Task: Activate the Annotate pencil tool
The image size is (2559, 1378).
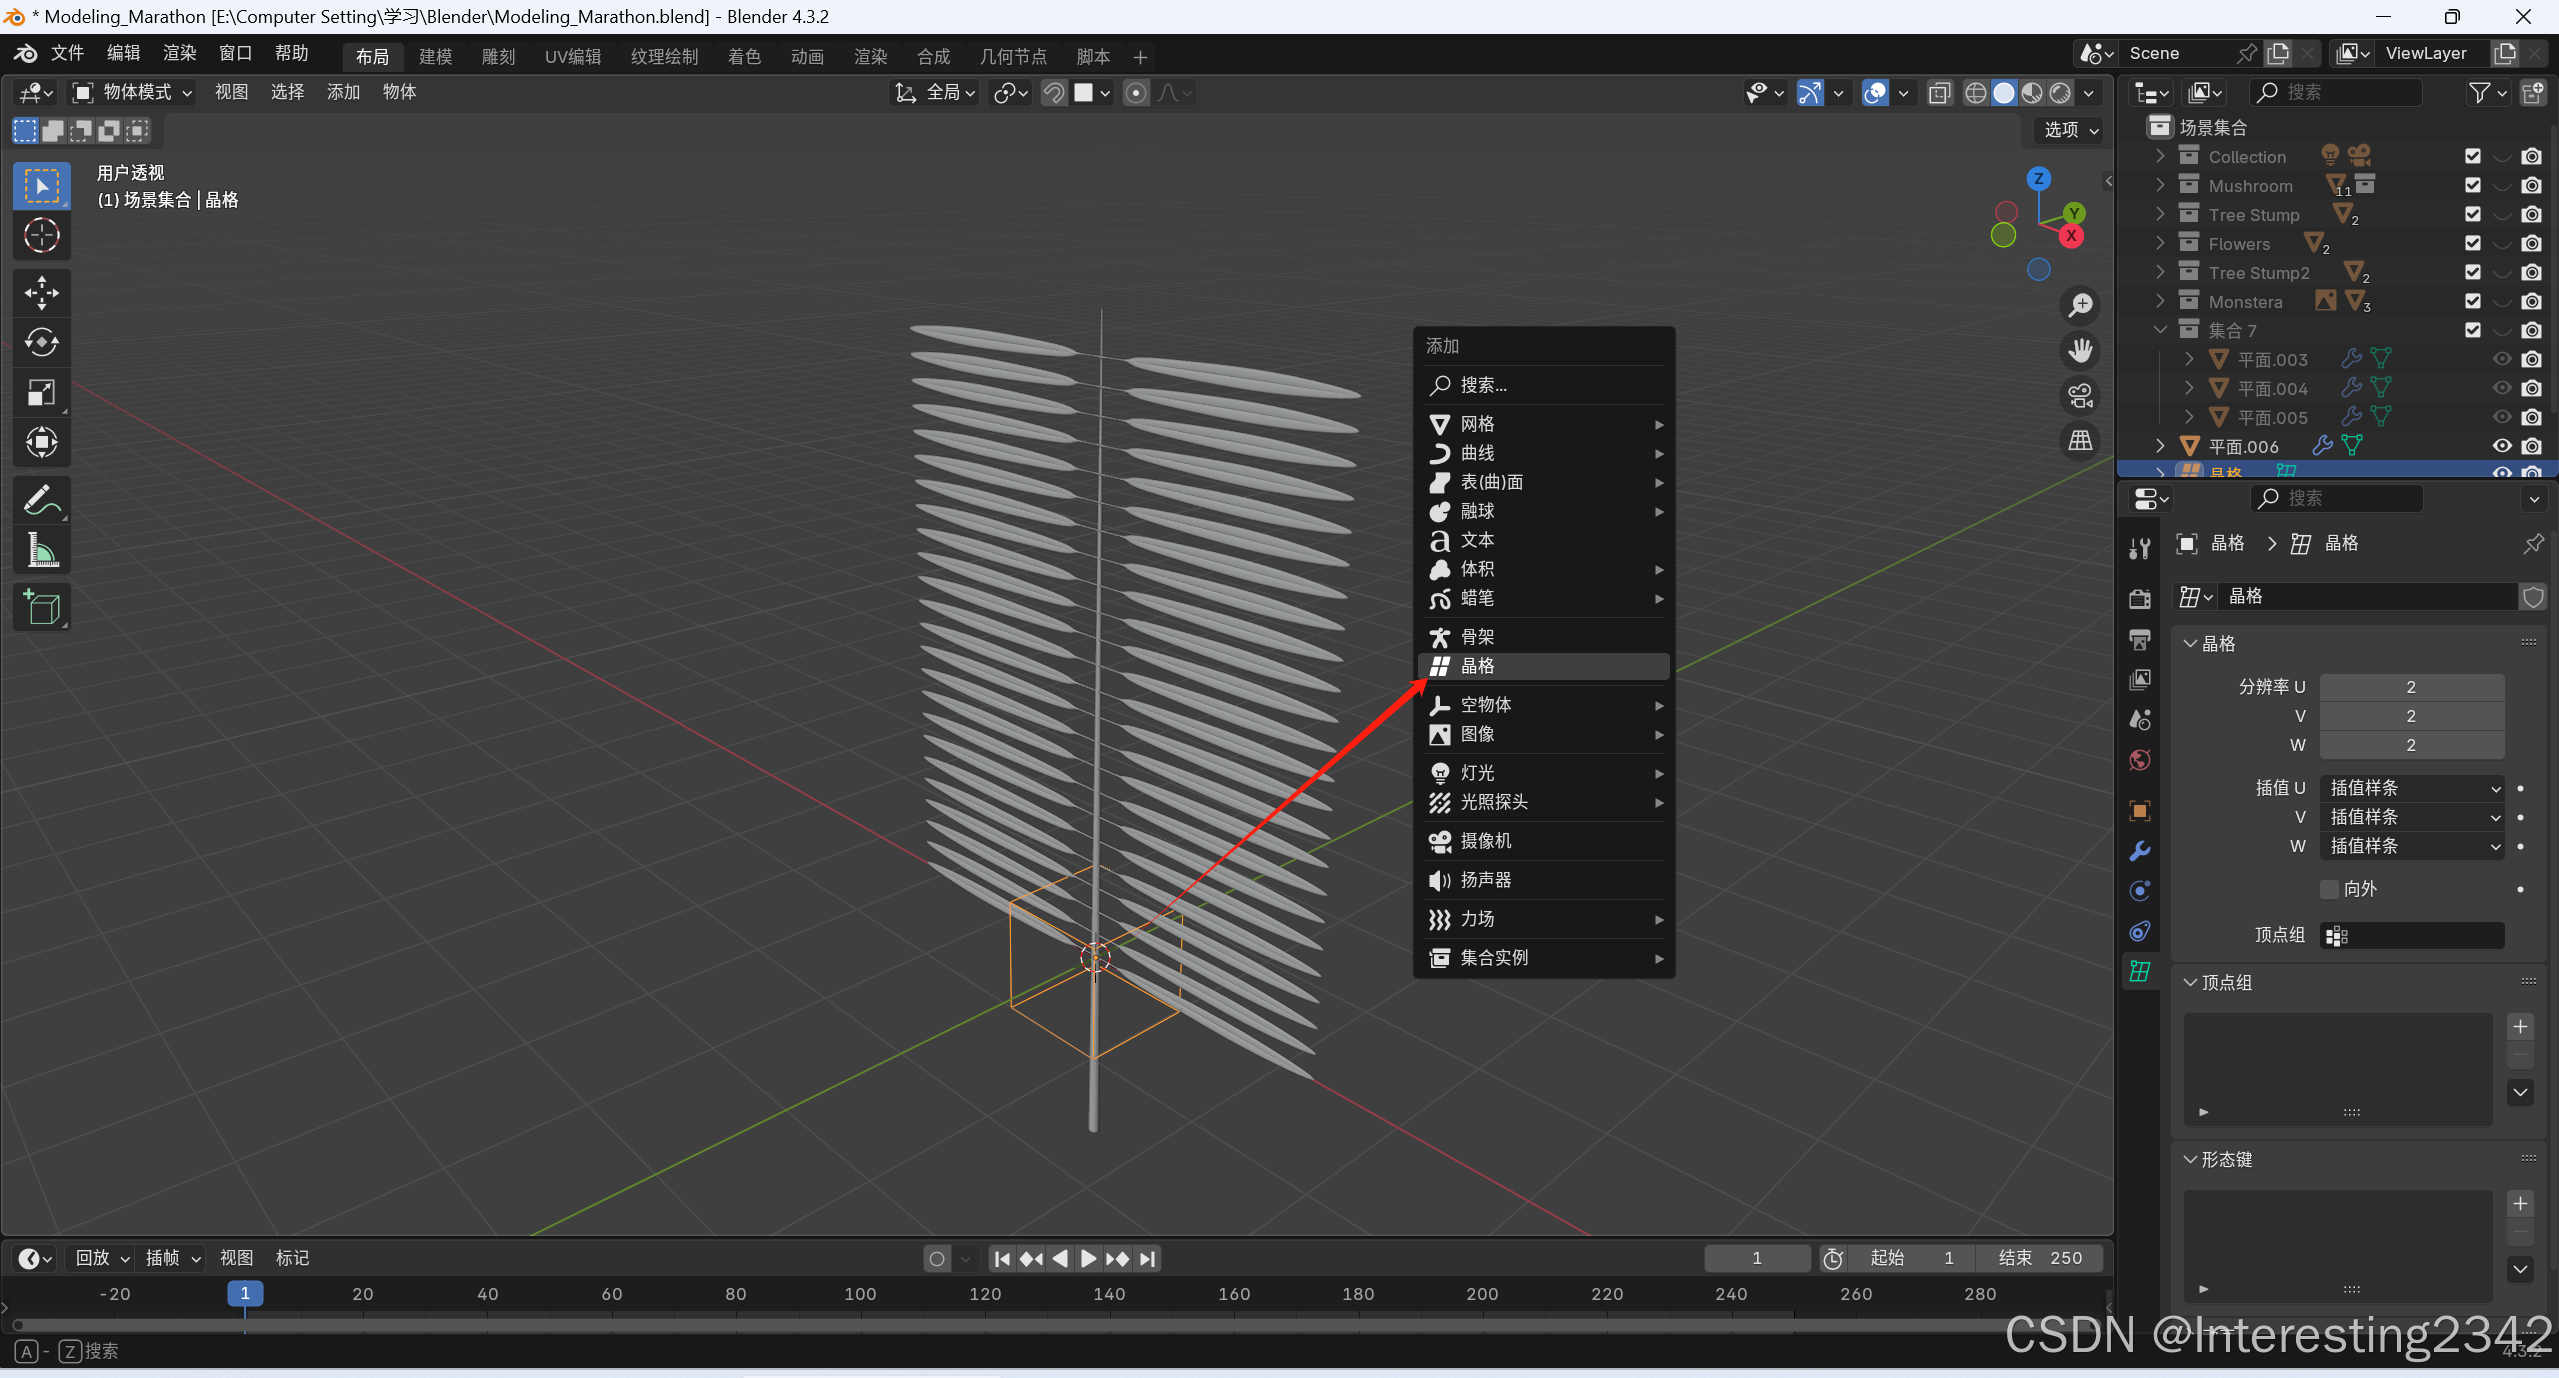Action: (x=41, y=500)
